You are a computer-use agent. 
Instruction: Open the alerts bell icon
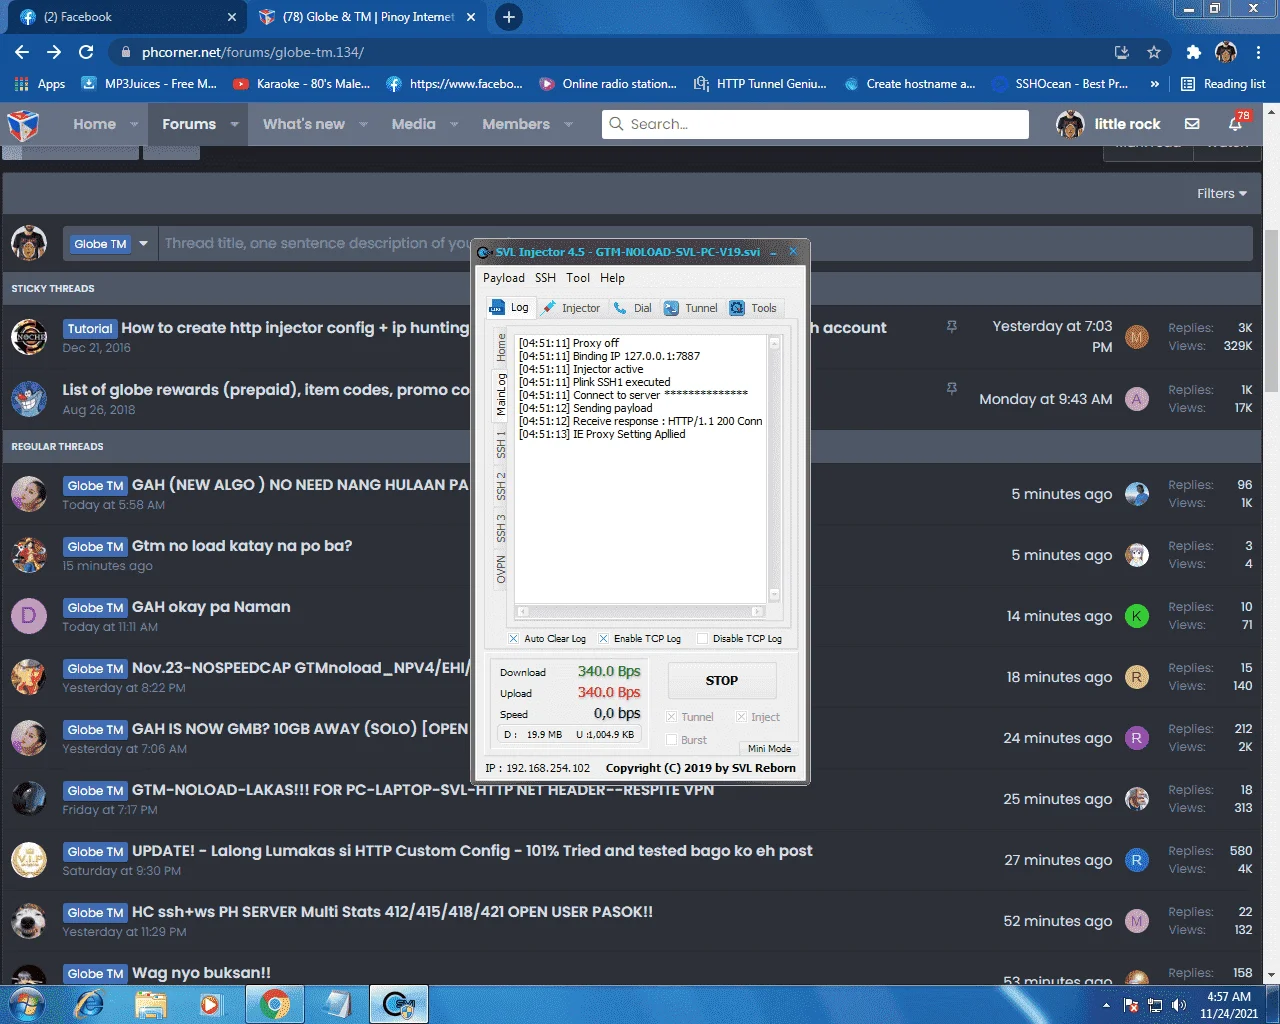pos(1236,124)
